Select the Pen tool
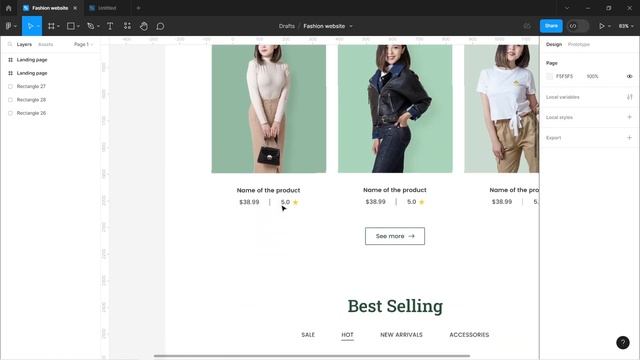 (91, 26)
